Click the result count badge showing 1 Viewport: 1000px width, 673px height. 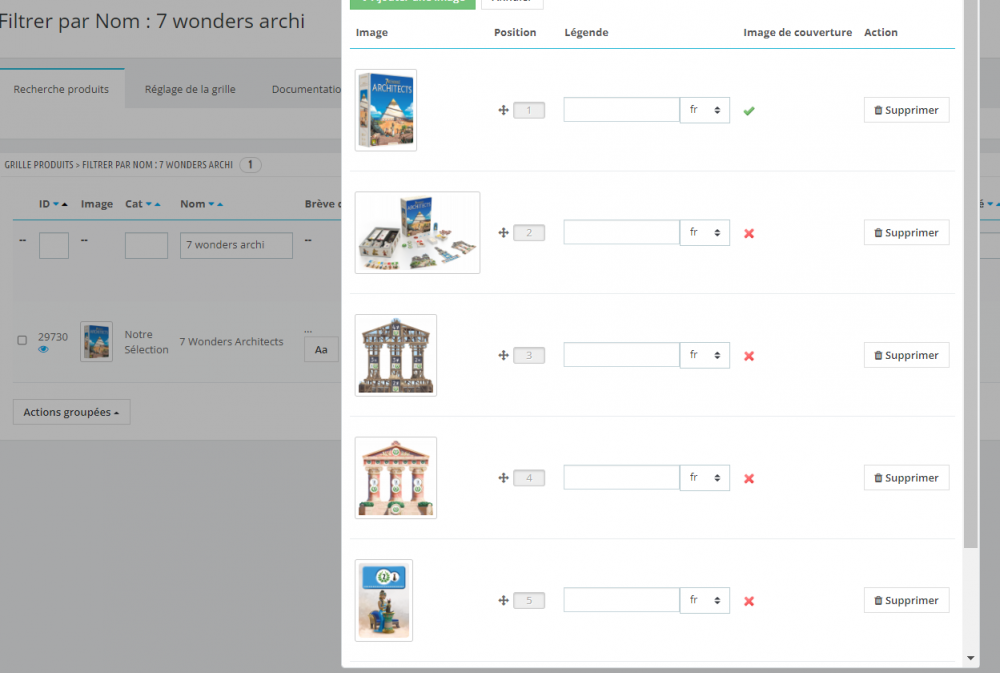click(250, 165)
